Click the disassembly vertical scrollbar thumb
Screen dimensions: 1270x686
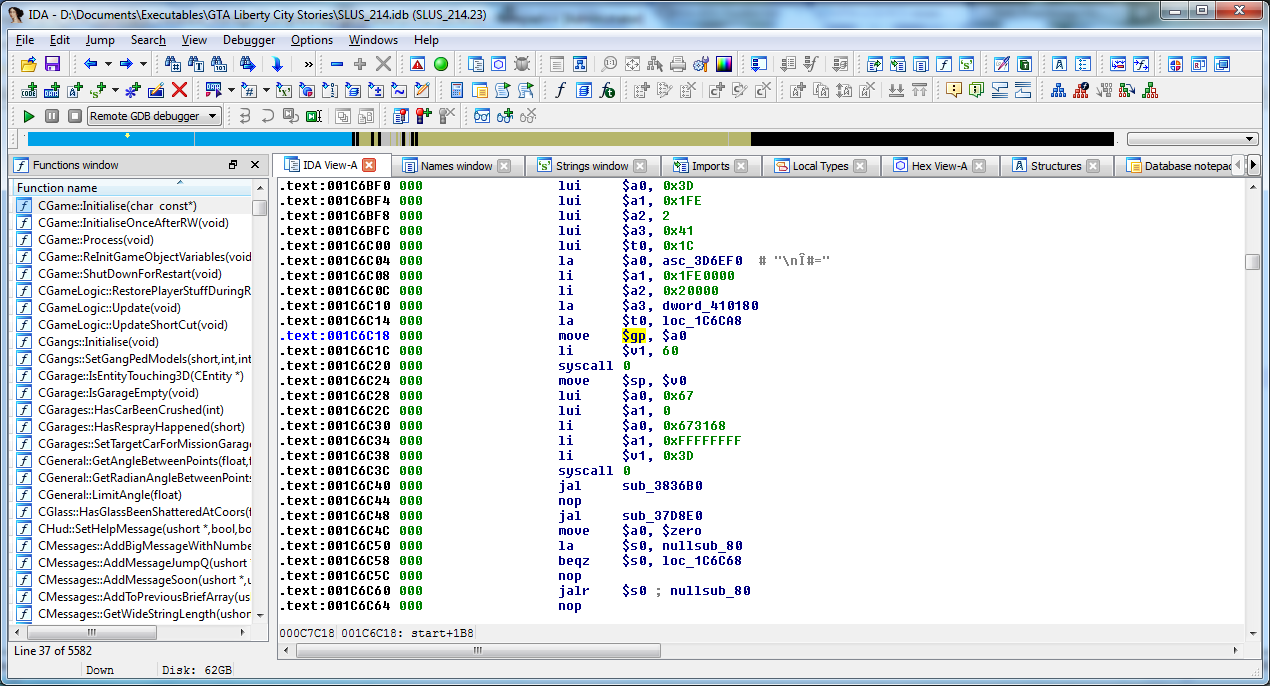click(x=1253, y=262)
